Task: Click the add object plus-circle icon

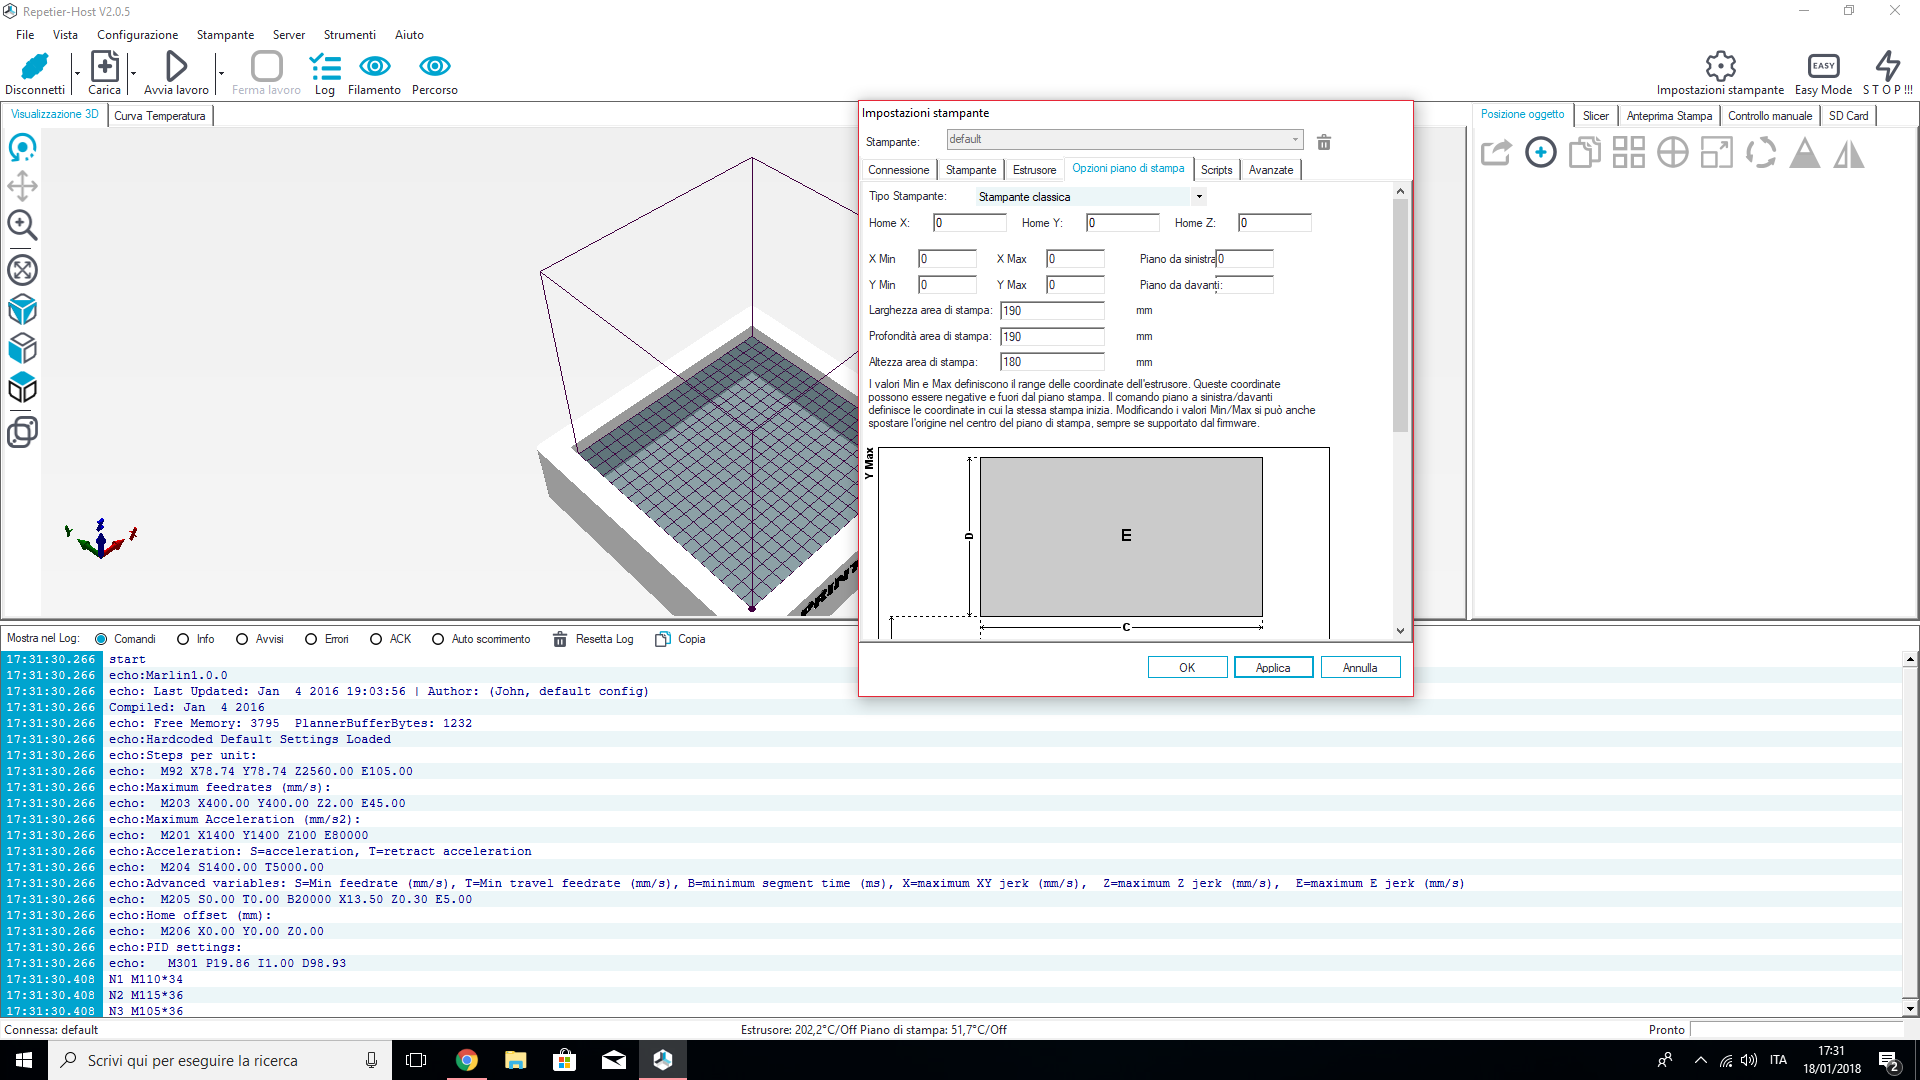Action: pyautogui.click(x=1540, y=153)
